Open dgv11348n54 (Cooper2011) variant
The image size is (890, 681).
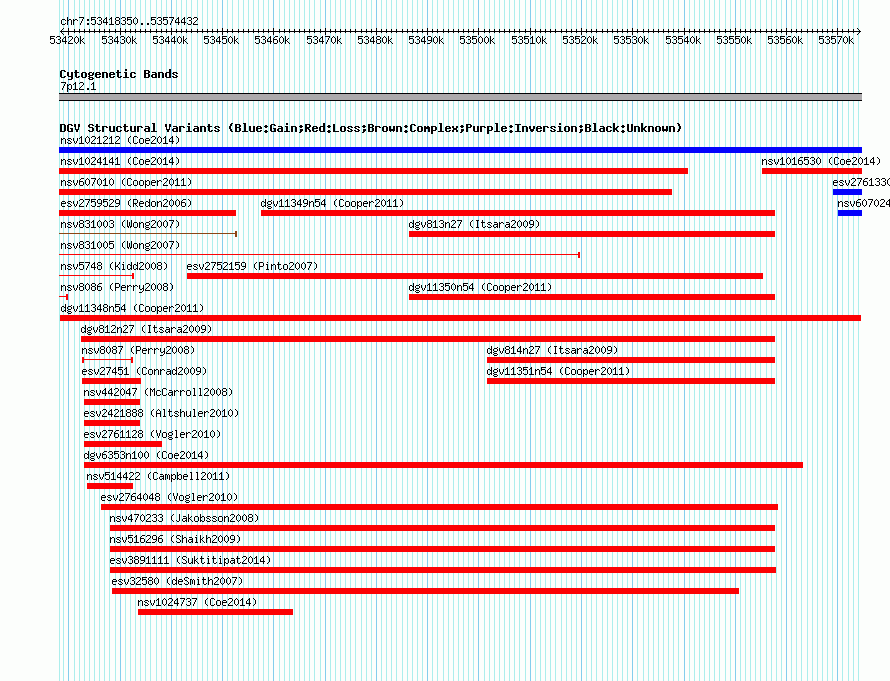coord(132,308)
